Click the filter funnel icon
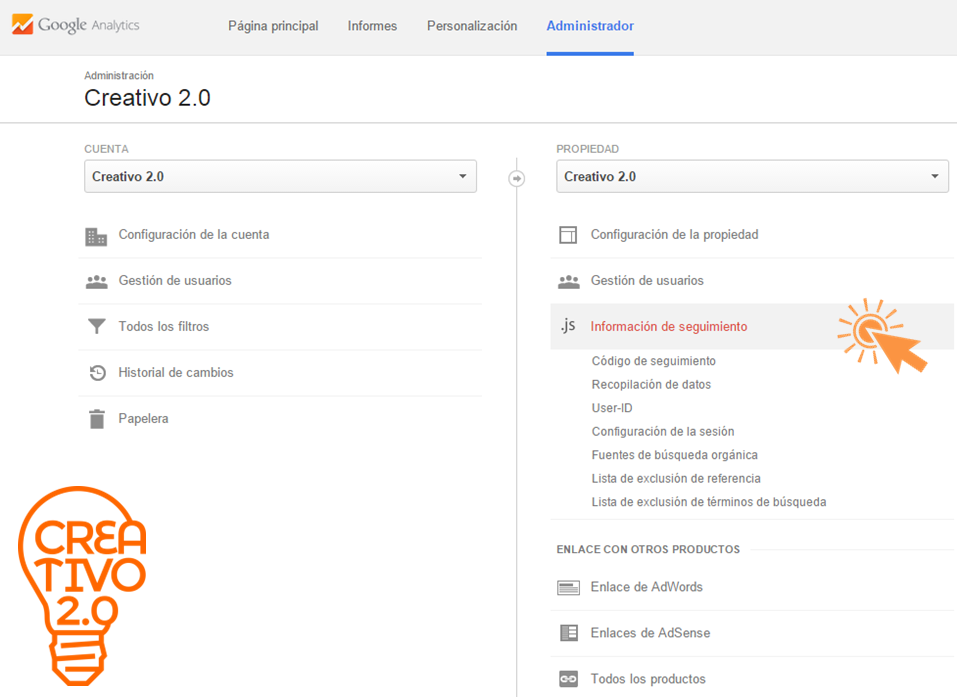 (96, 327)
